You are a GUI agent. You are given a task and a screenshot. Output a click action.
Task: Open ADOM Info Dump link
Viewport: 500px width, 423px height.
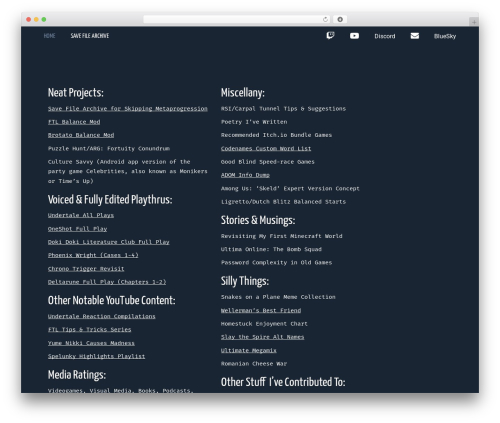tap(245, 175)
